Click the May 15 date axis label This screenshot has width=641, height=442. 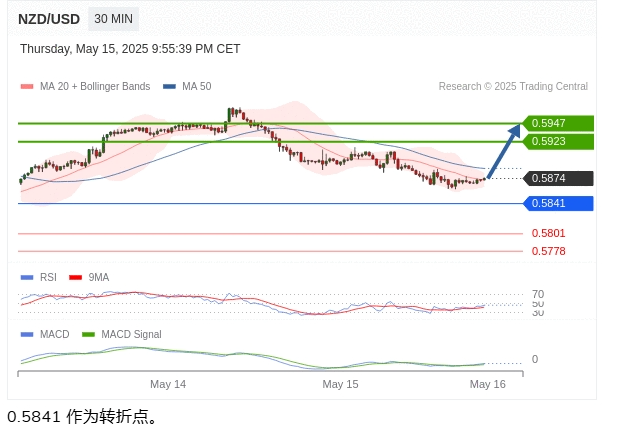pyautogui.click(x=340, y=384)
